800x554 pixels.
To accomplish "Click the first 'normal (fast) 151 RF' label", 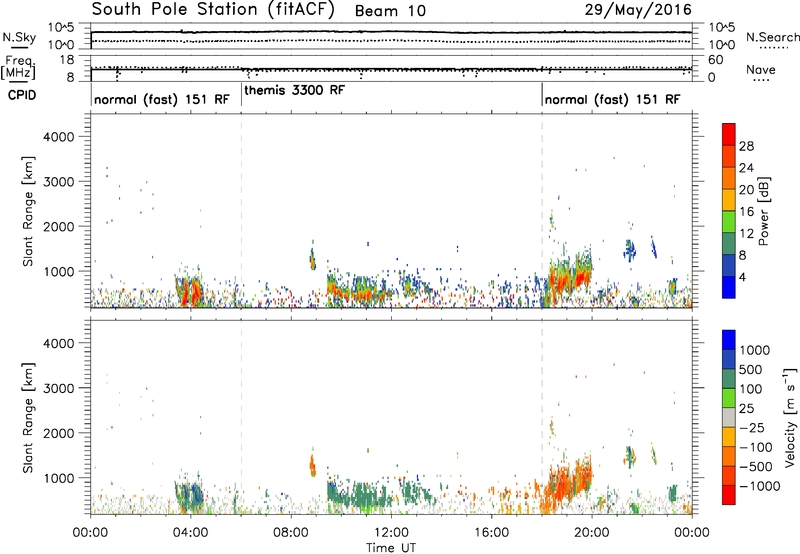I will coord(162,99).
